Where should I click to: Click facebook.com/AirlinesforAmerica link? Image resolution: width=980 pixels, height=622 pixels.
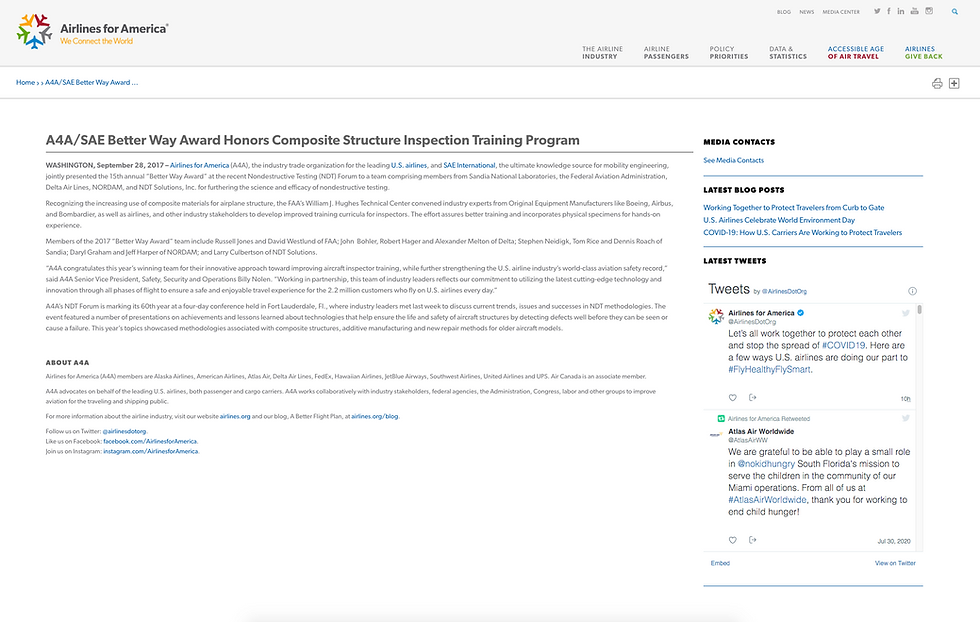coord(150,441)
